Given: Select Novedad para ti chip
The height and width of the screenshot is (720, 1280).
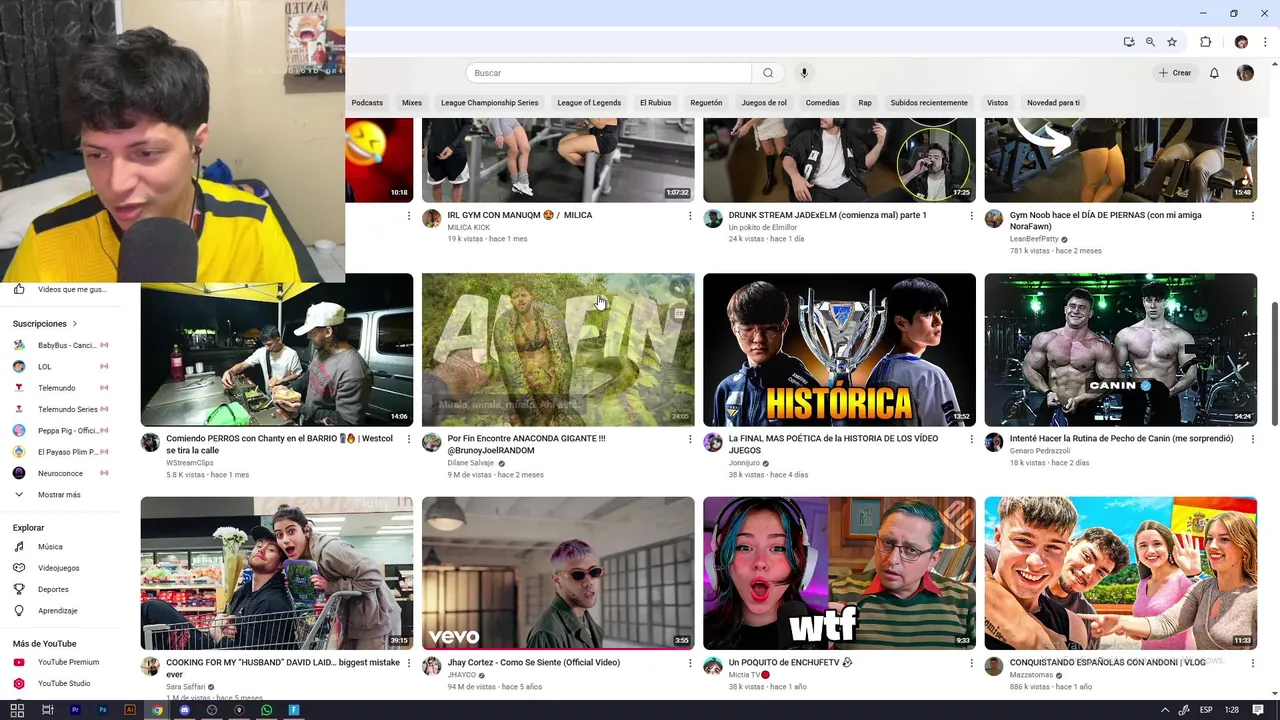Looking at the screenshot, I should (1053, 103).
